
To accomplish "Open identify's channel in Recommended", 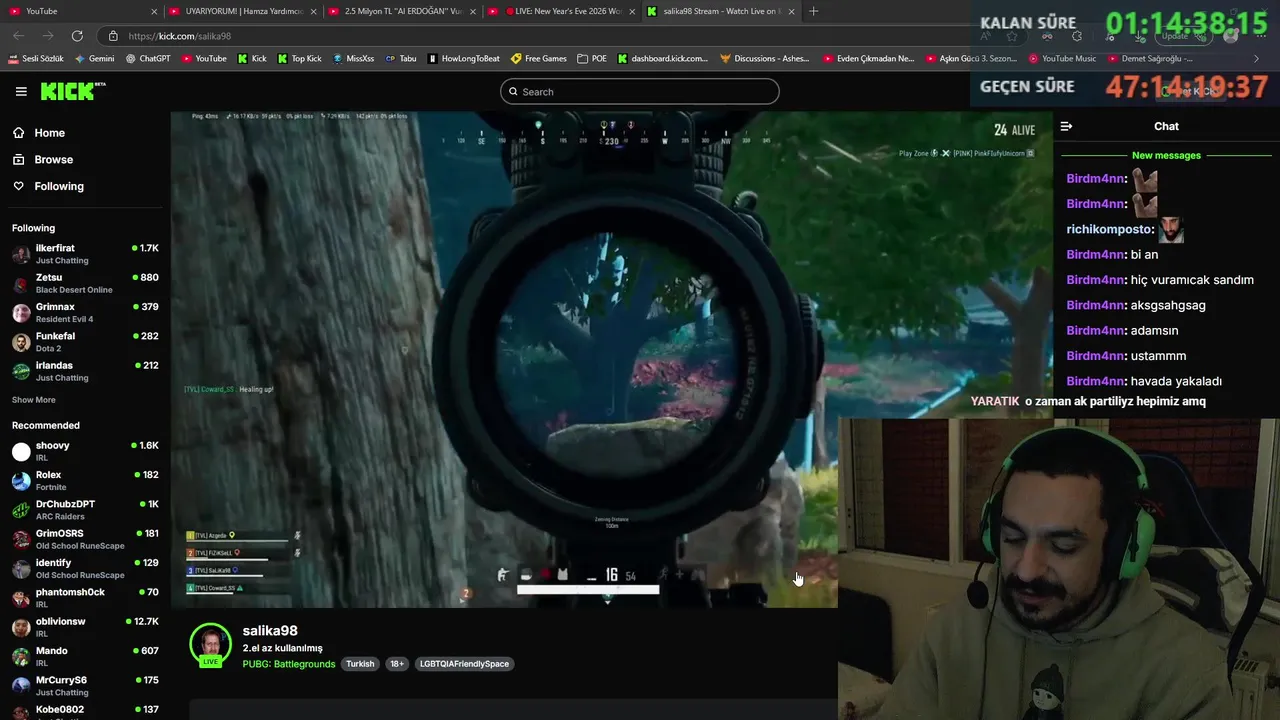I will [x=85, y=569].
